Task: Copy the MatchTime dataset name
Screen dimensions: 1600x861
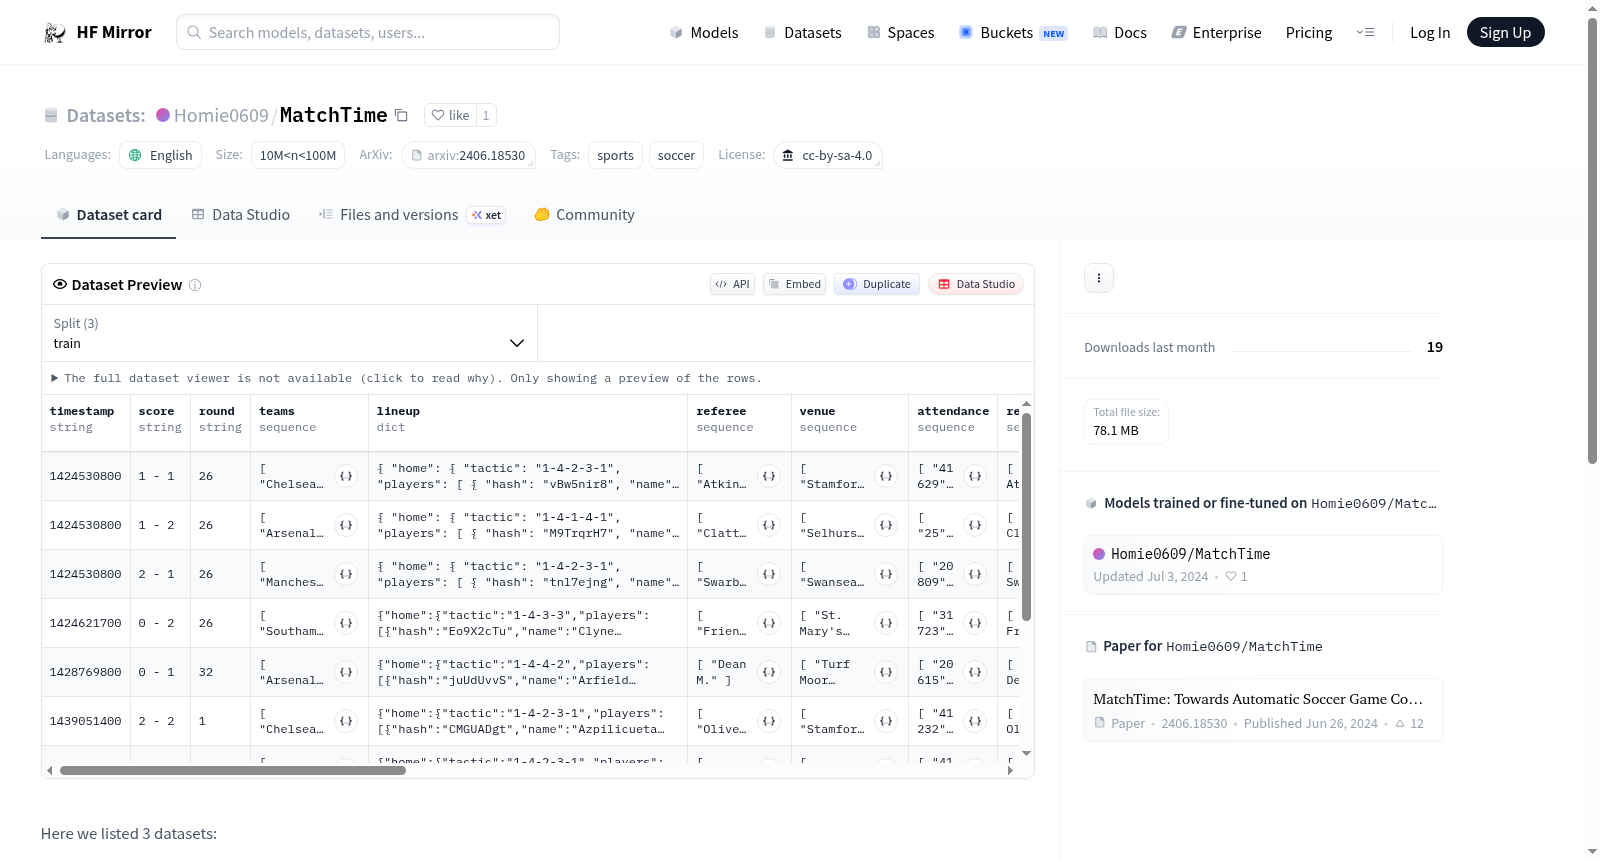Action: point(401,115)
